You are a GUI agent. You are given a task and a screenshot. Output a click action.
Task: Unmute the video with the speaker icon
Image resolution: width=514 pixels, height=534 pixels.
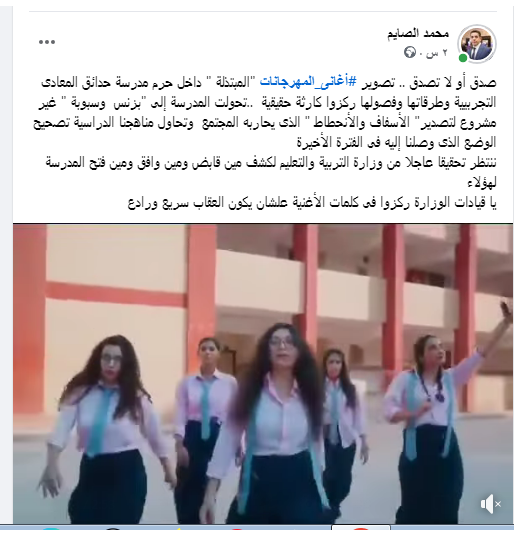coord(490,504)
